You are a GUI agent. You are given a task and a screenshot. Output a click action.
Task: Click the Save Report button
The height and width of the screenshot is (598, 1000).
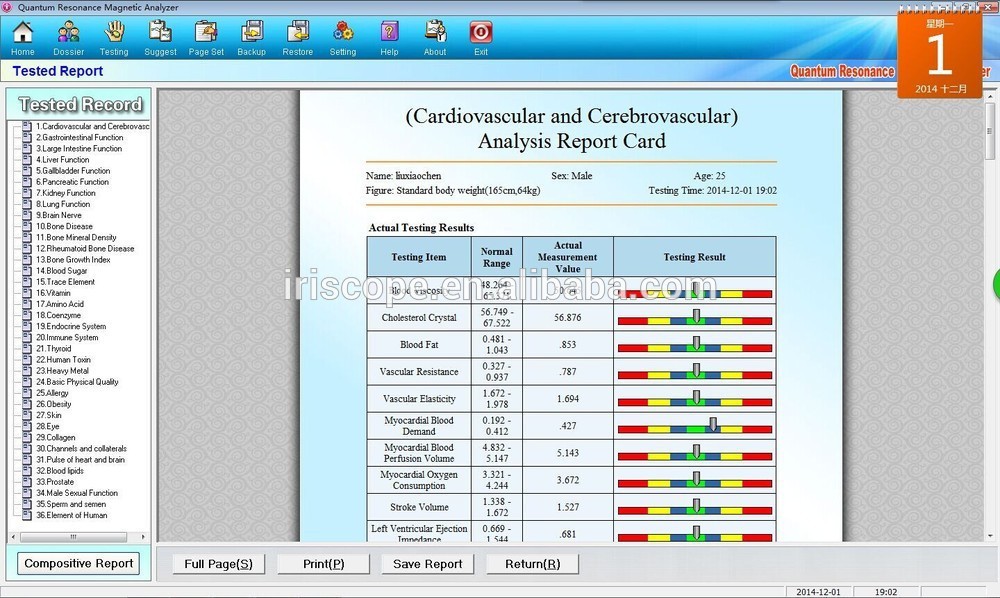pos(427,564)
